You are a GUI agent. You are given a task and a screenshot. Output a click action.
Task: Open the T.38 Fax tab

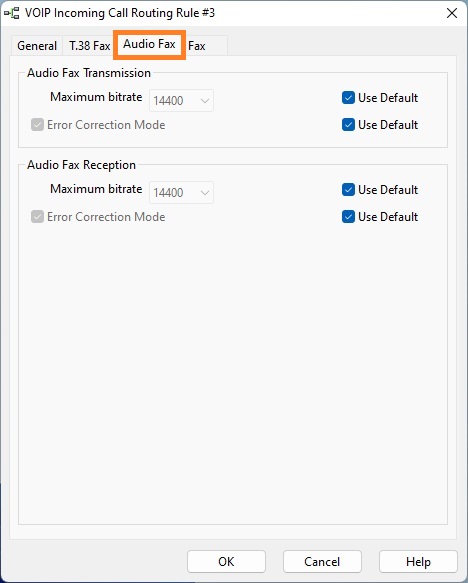90,46
